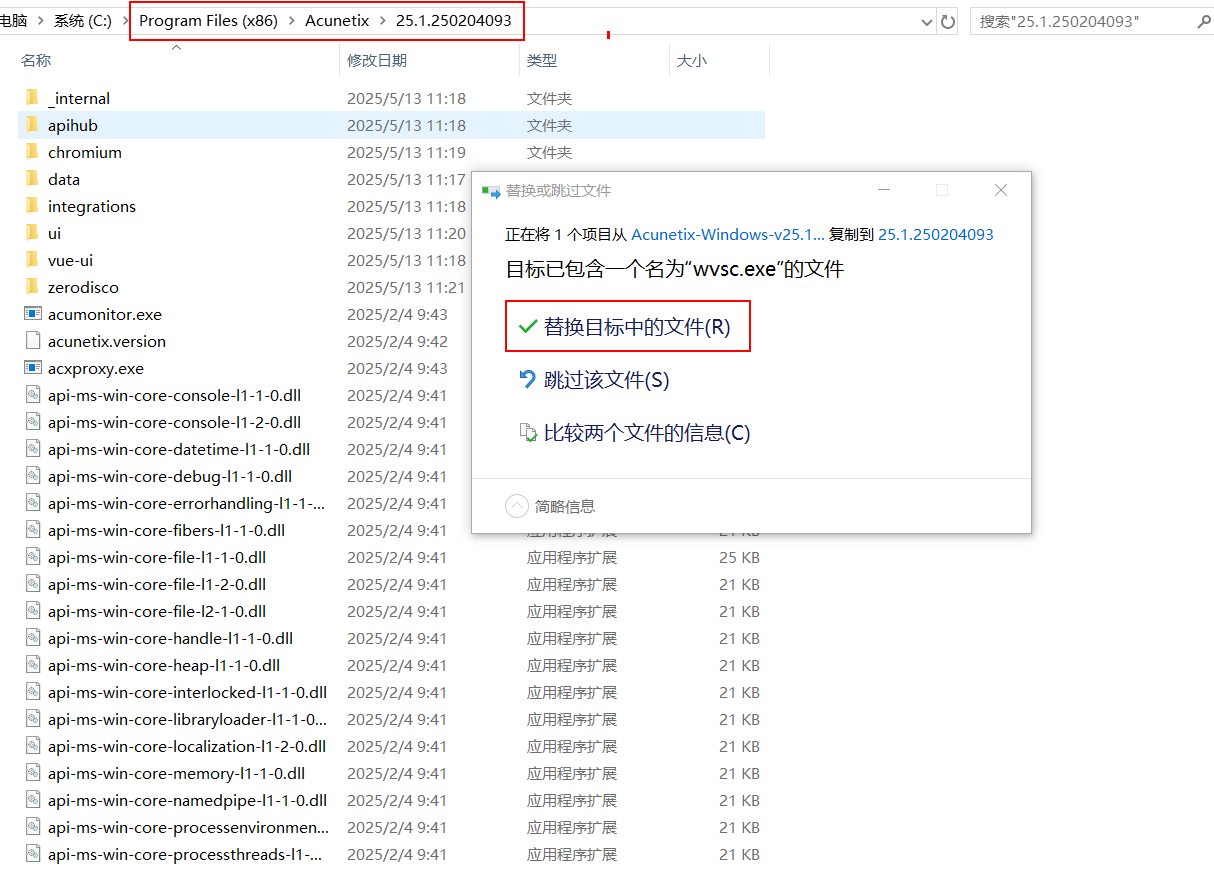Expand chevron after Acunetix breadcrumb
This screenshot has height=871, width=1214.
tap(383, 21)
